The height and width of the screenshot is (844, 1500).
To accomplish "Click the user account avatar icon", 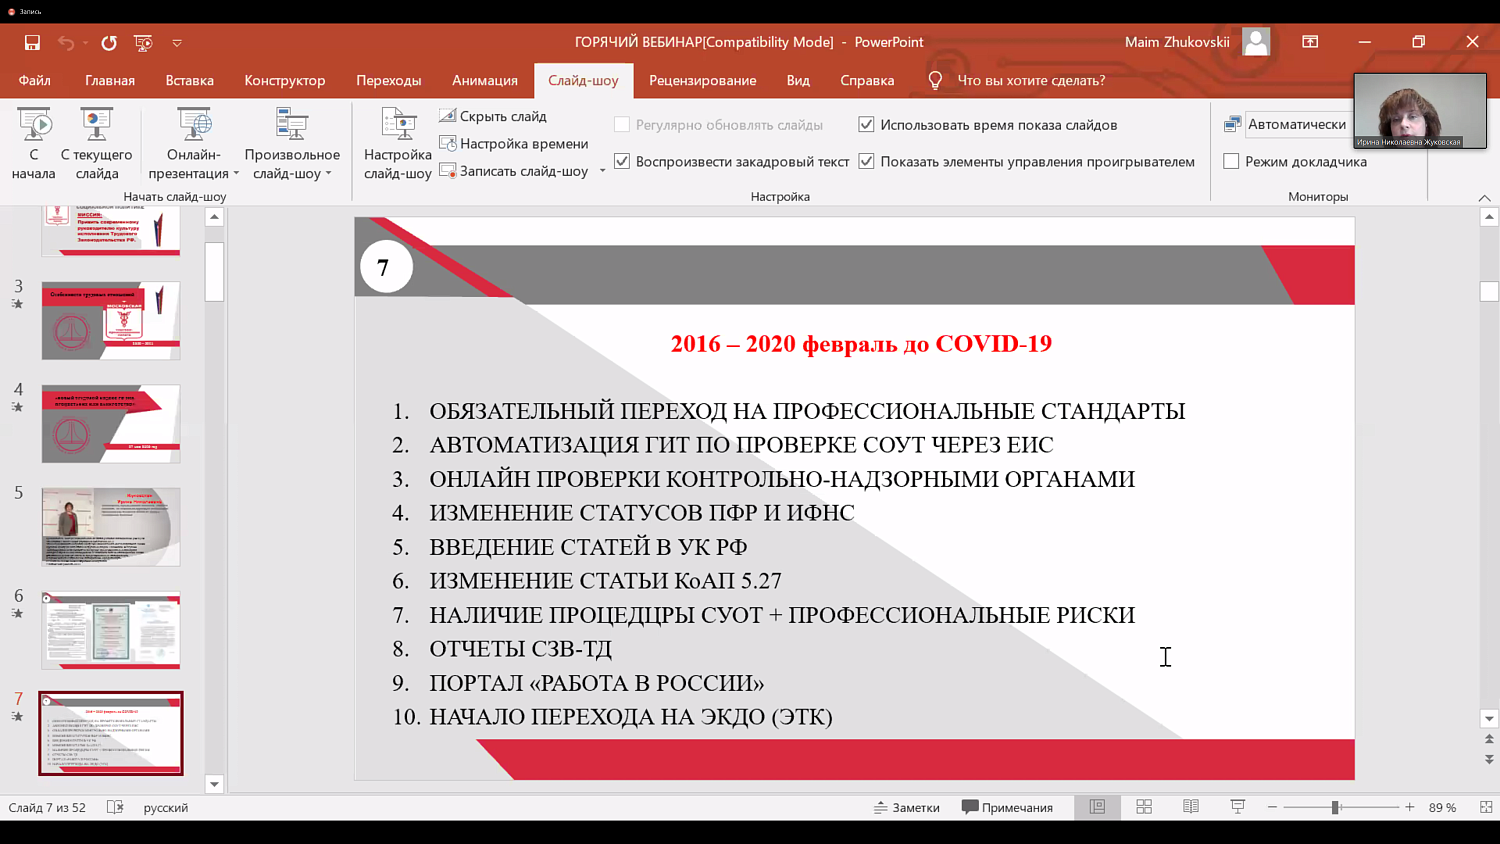I will [1256, 42].
